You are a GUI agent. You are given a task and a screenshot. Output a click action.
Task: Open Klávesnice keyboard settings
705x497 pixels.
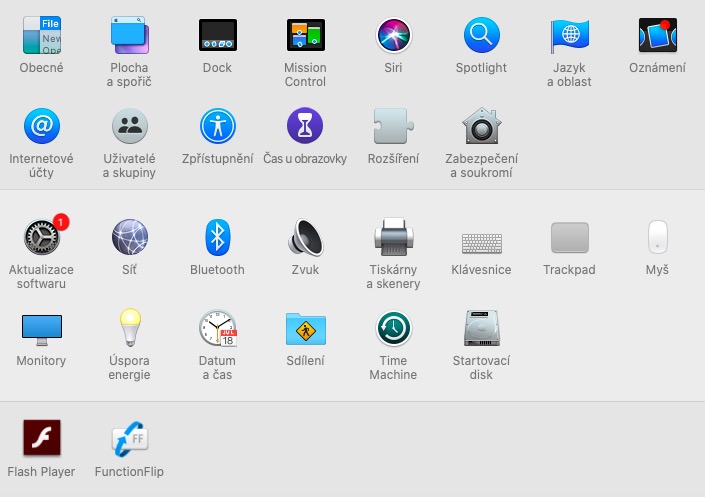(x=482, y=243)
